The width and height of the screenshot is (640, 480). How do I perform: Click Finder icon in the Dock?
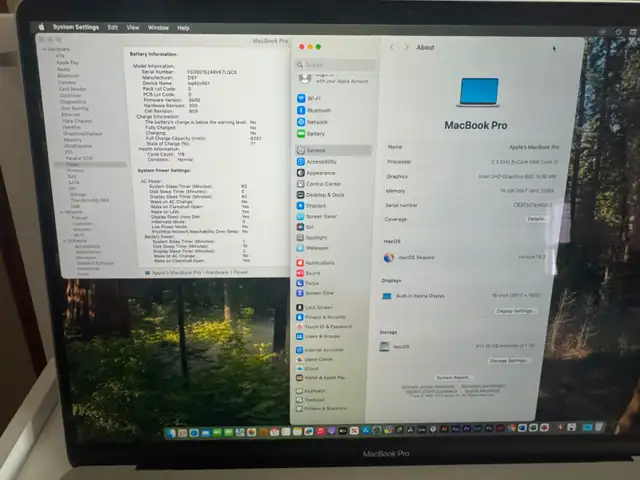pyautogui.click(x=171, y=433)
